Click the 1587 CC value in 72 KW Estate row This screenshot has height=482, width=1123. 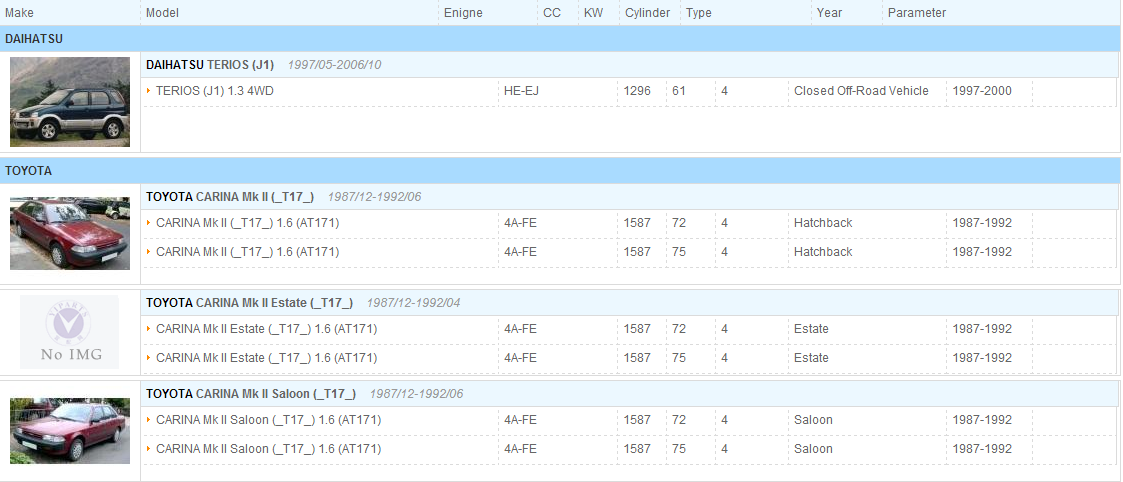pos(637,329)
